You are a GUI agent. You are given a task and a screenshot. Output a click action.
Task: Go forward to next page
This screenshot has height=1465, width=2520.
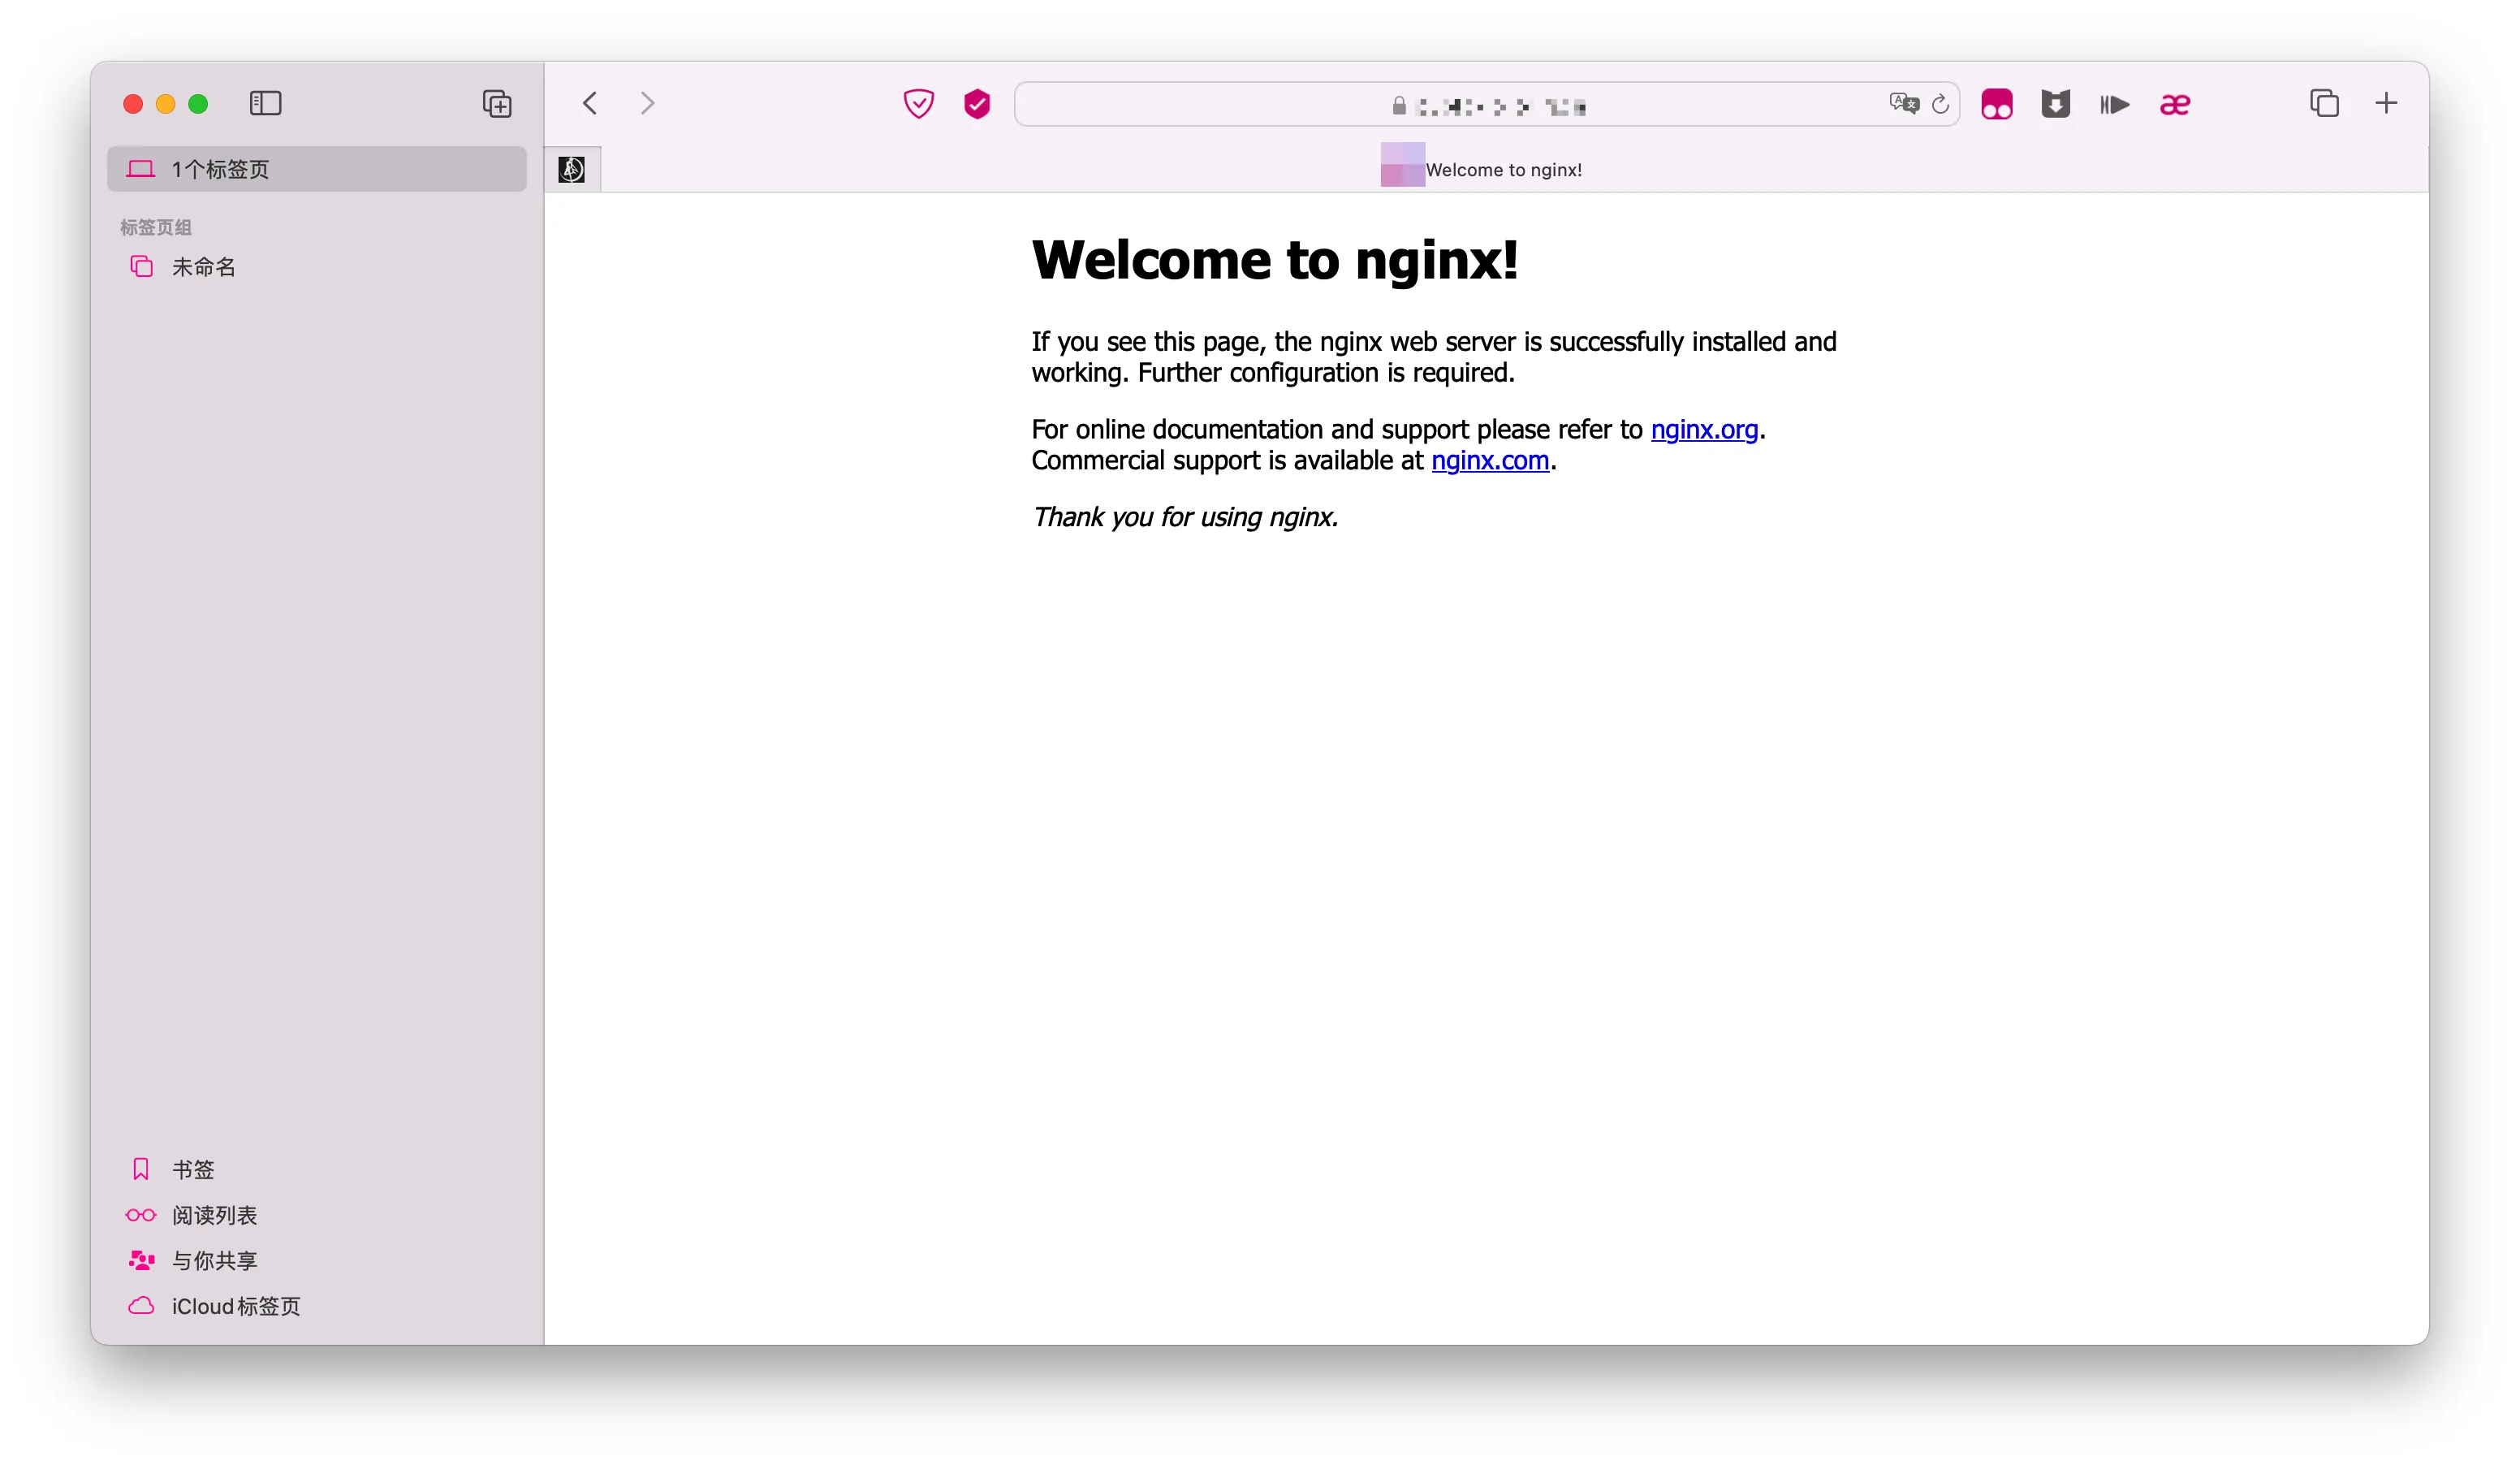[647, 103]
